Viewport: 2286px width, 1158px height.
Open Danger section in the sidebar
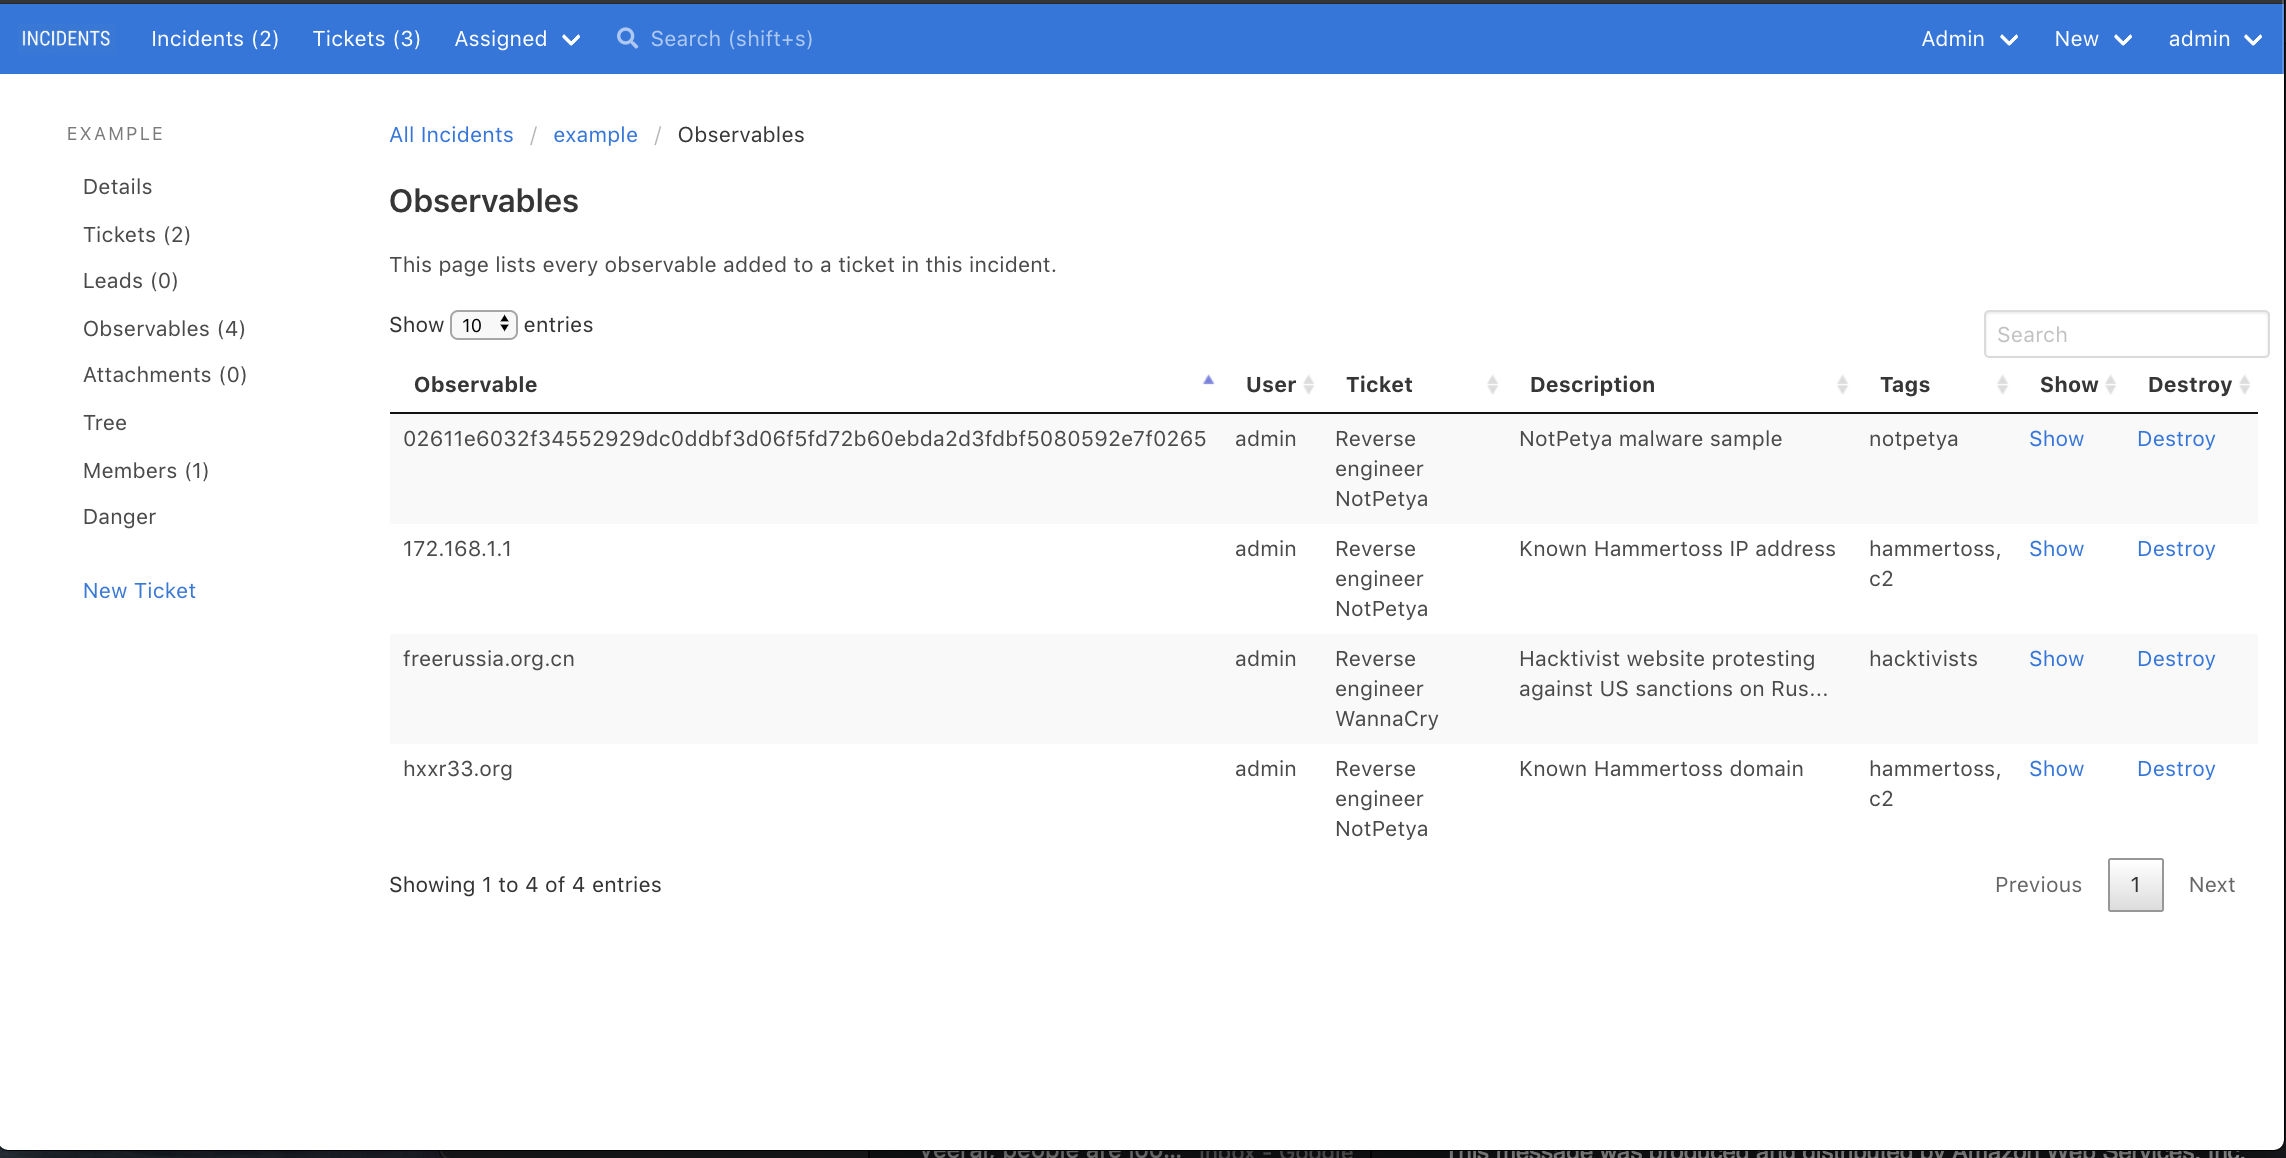click(120, 517)
